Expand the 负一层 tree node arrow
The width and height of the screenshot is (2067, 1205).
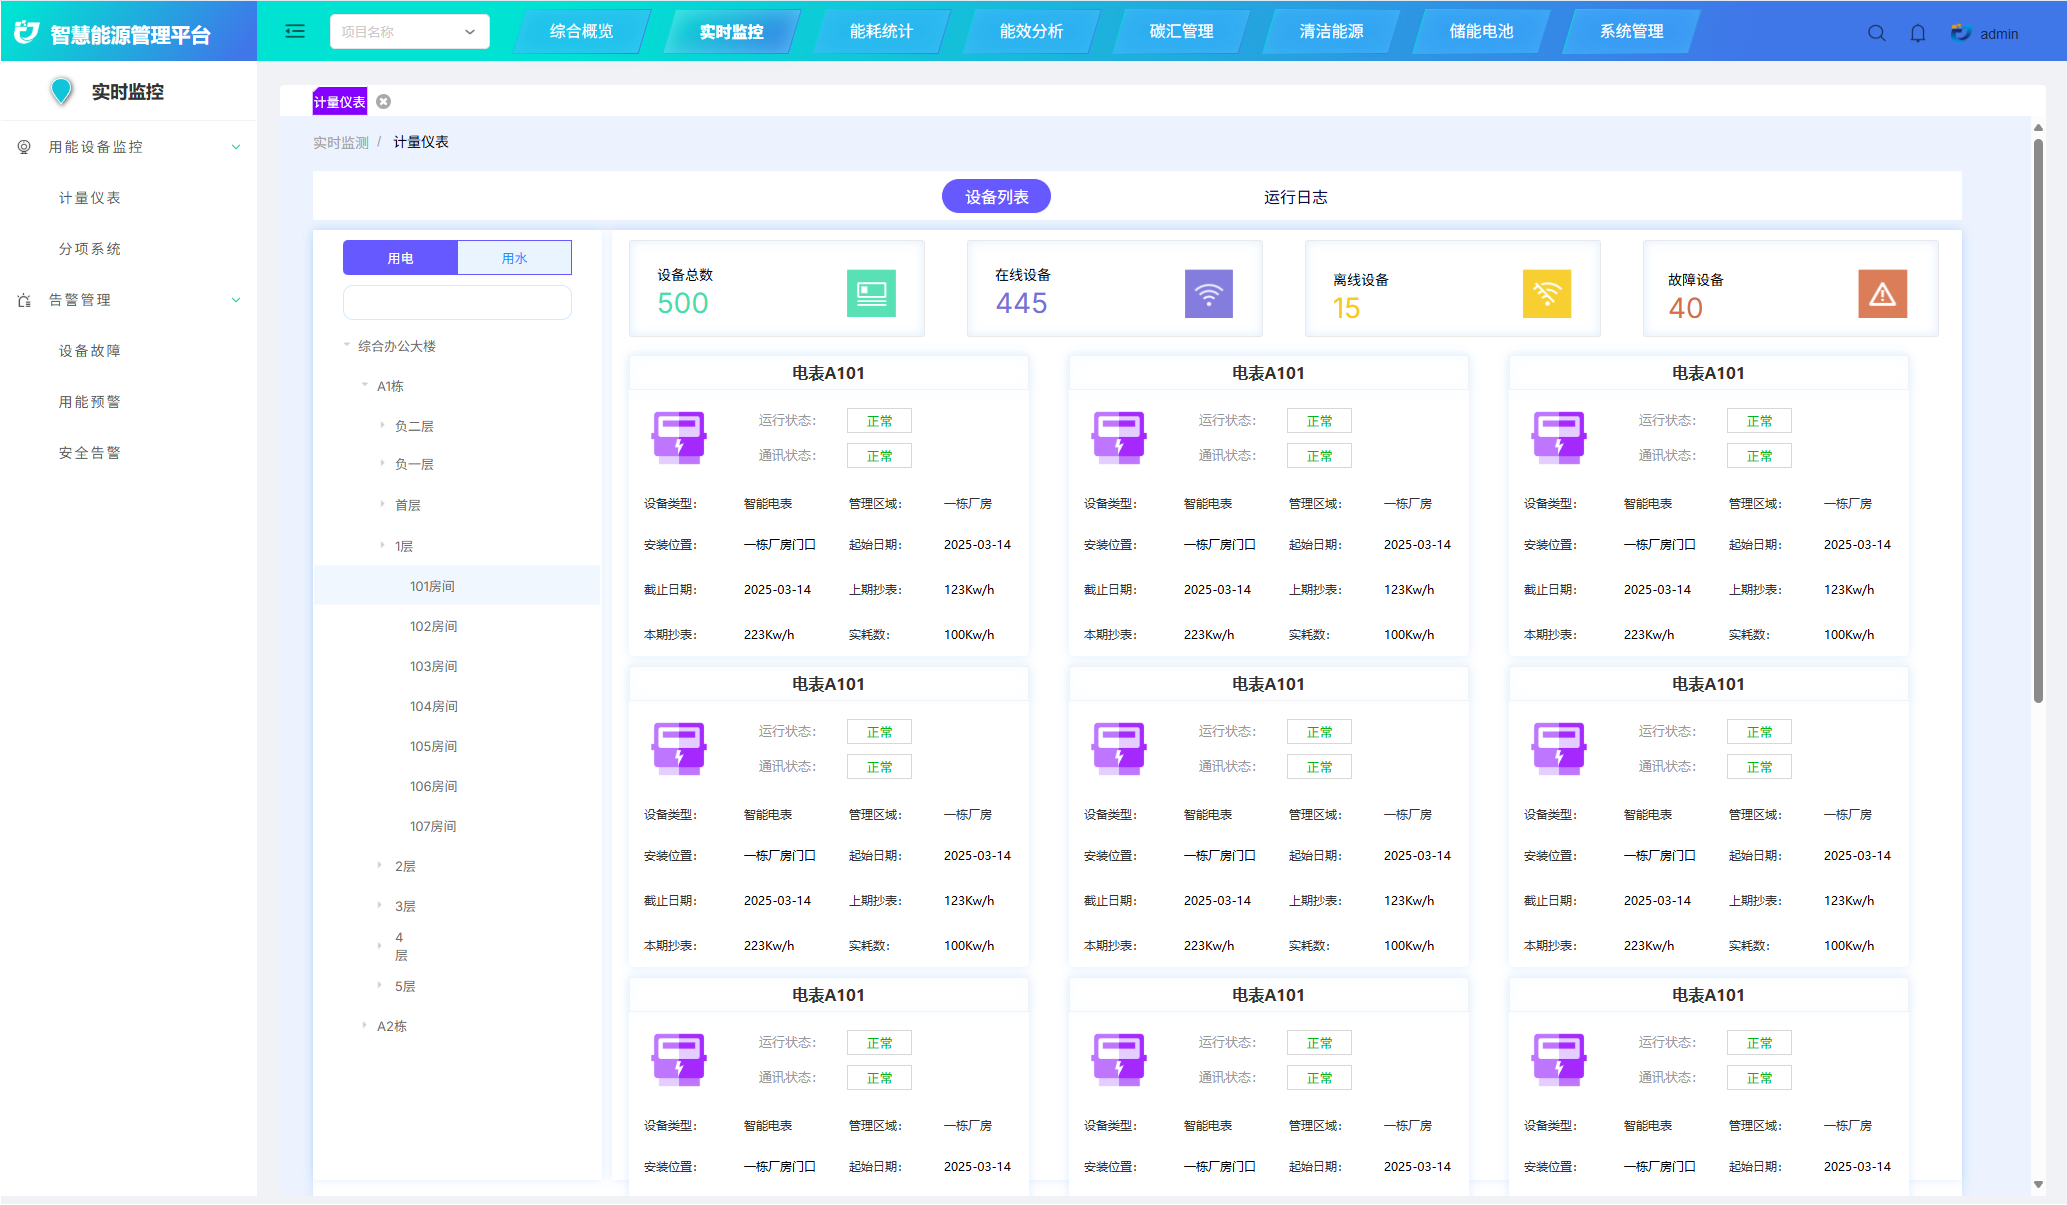click(x=382, y=463)
